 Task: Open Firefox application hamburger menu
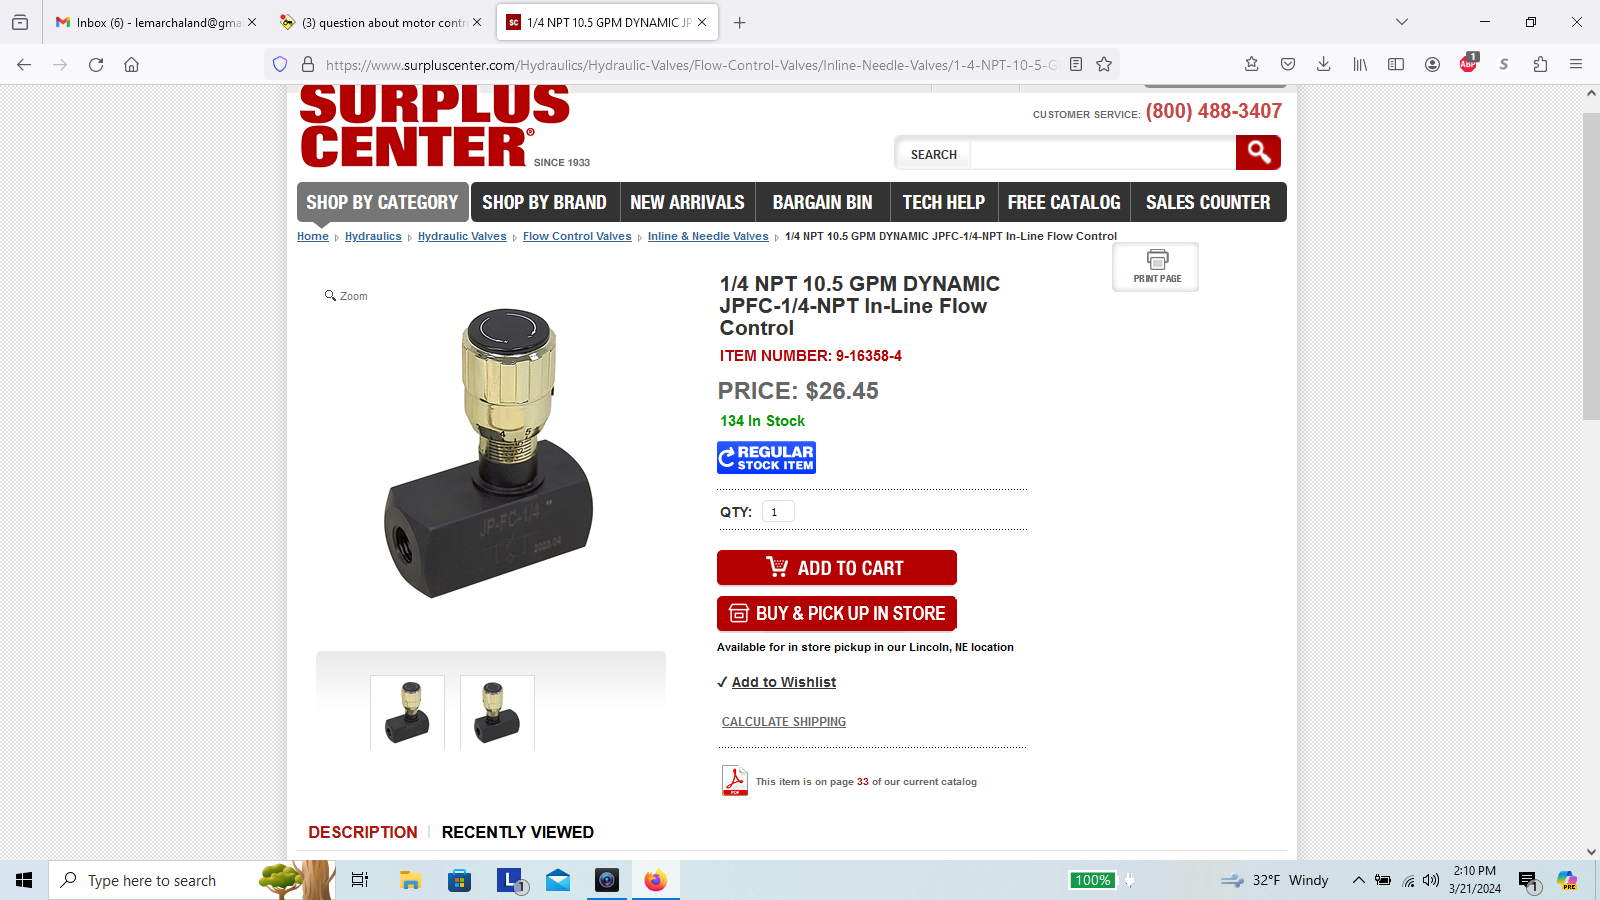click(1576, 64)
